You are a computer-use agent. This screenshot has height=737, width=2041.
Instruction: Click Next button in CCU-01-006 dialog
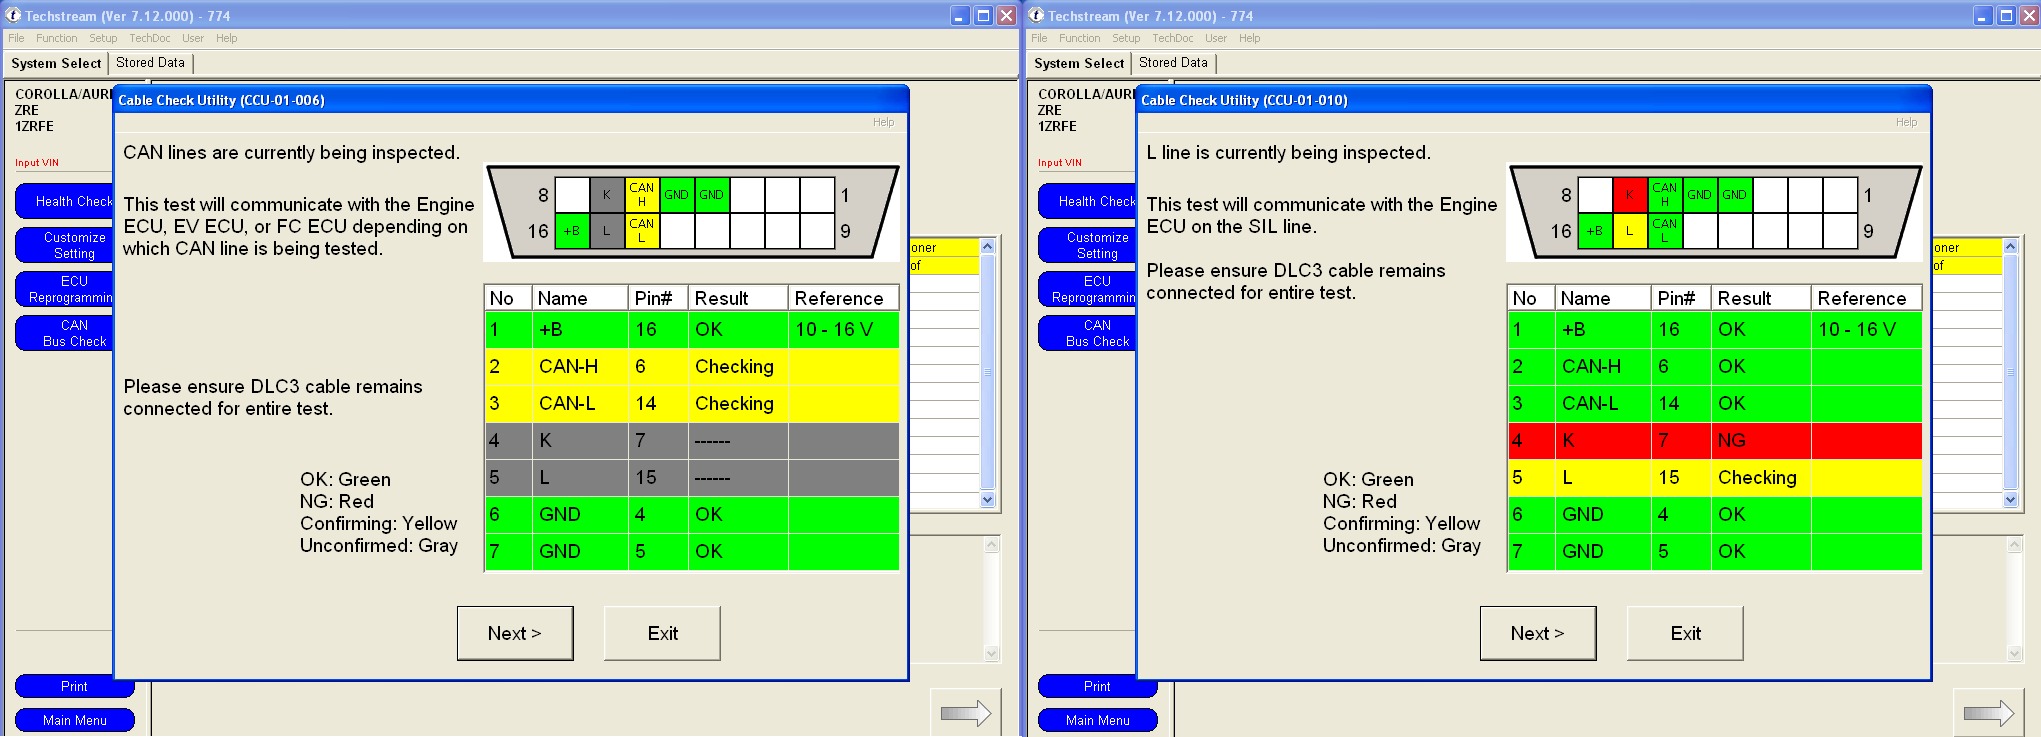pyautogui.click(x=515, y=633)
